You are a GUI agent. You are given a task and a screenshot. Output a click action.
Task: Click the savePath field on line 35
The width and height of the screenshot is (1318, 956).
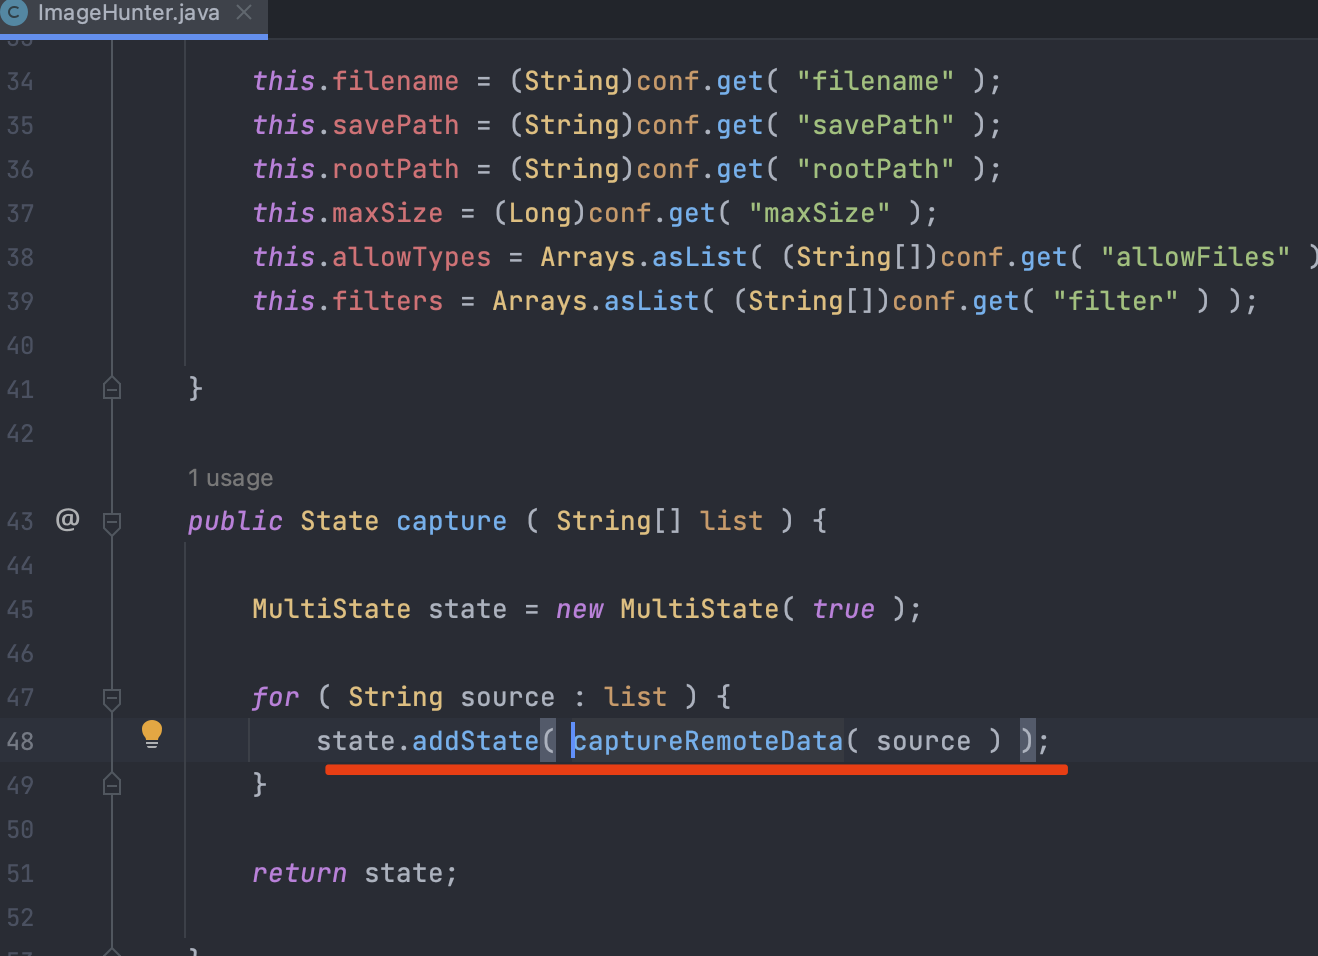[395, 125]
